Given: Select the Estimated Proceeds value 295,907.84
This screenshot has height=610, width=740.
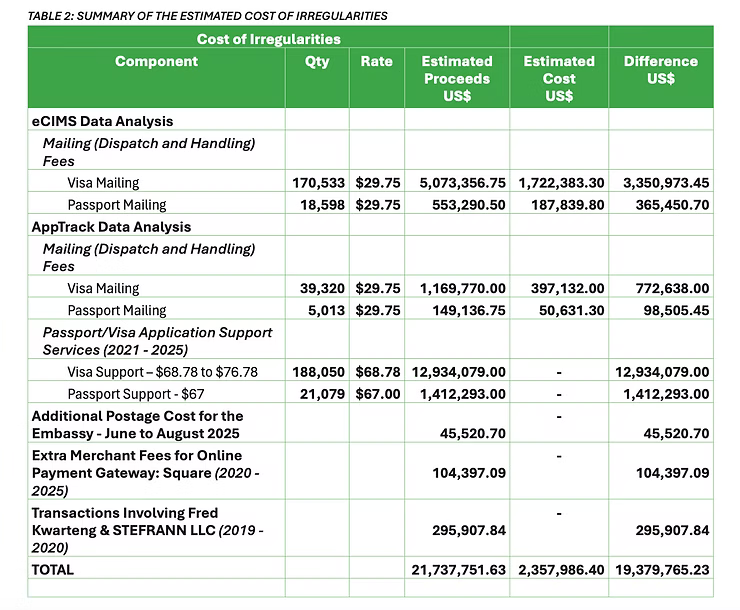Looking at the screenshot, I should pos(469,531).
